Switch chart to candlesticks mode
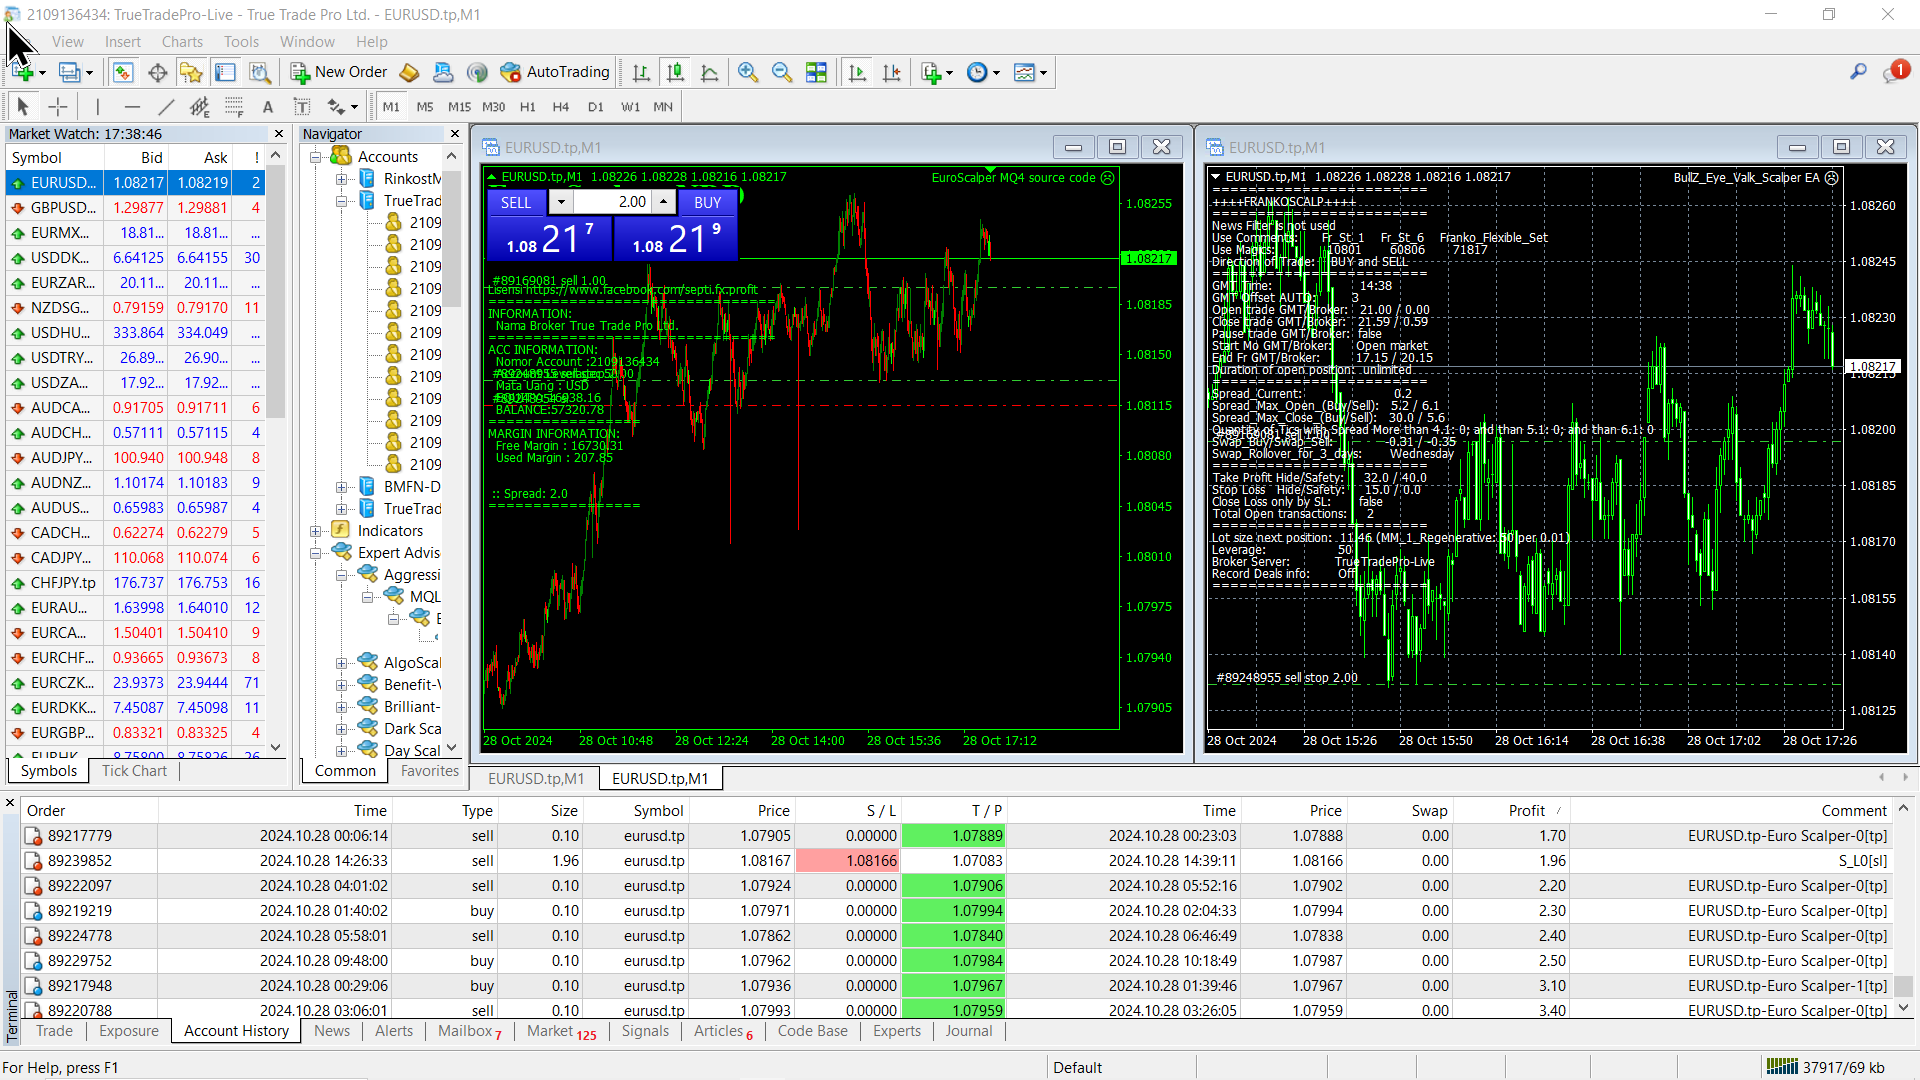The height and width of the screenshot is (1080, 1920). [675, 72]
